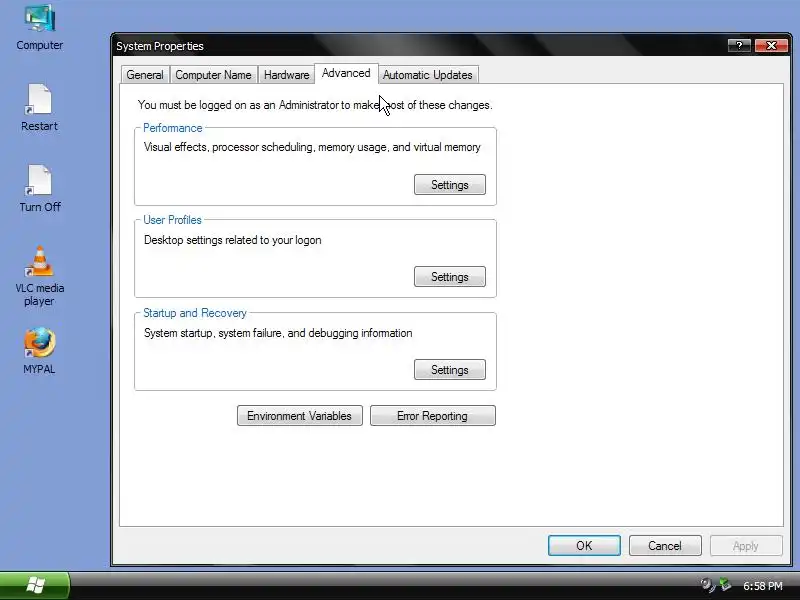This screenshot has width=800, height=600.
Task: Click the 'Visual effects, processor scheduling' description
Action: (312, 147)
